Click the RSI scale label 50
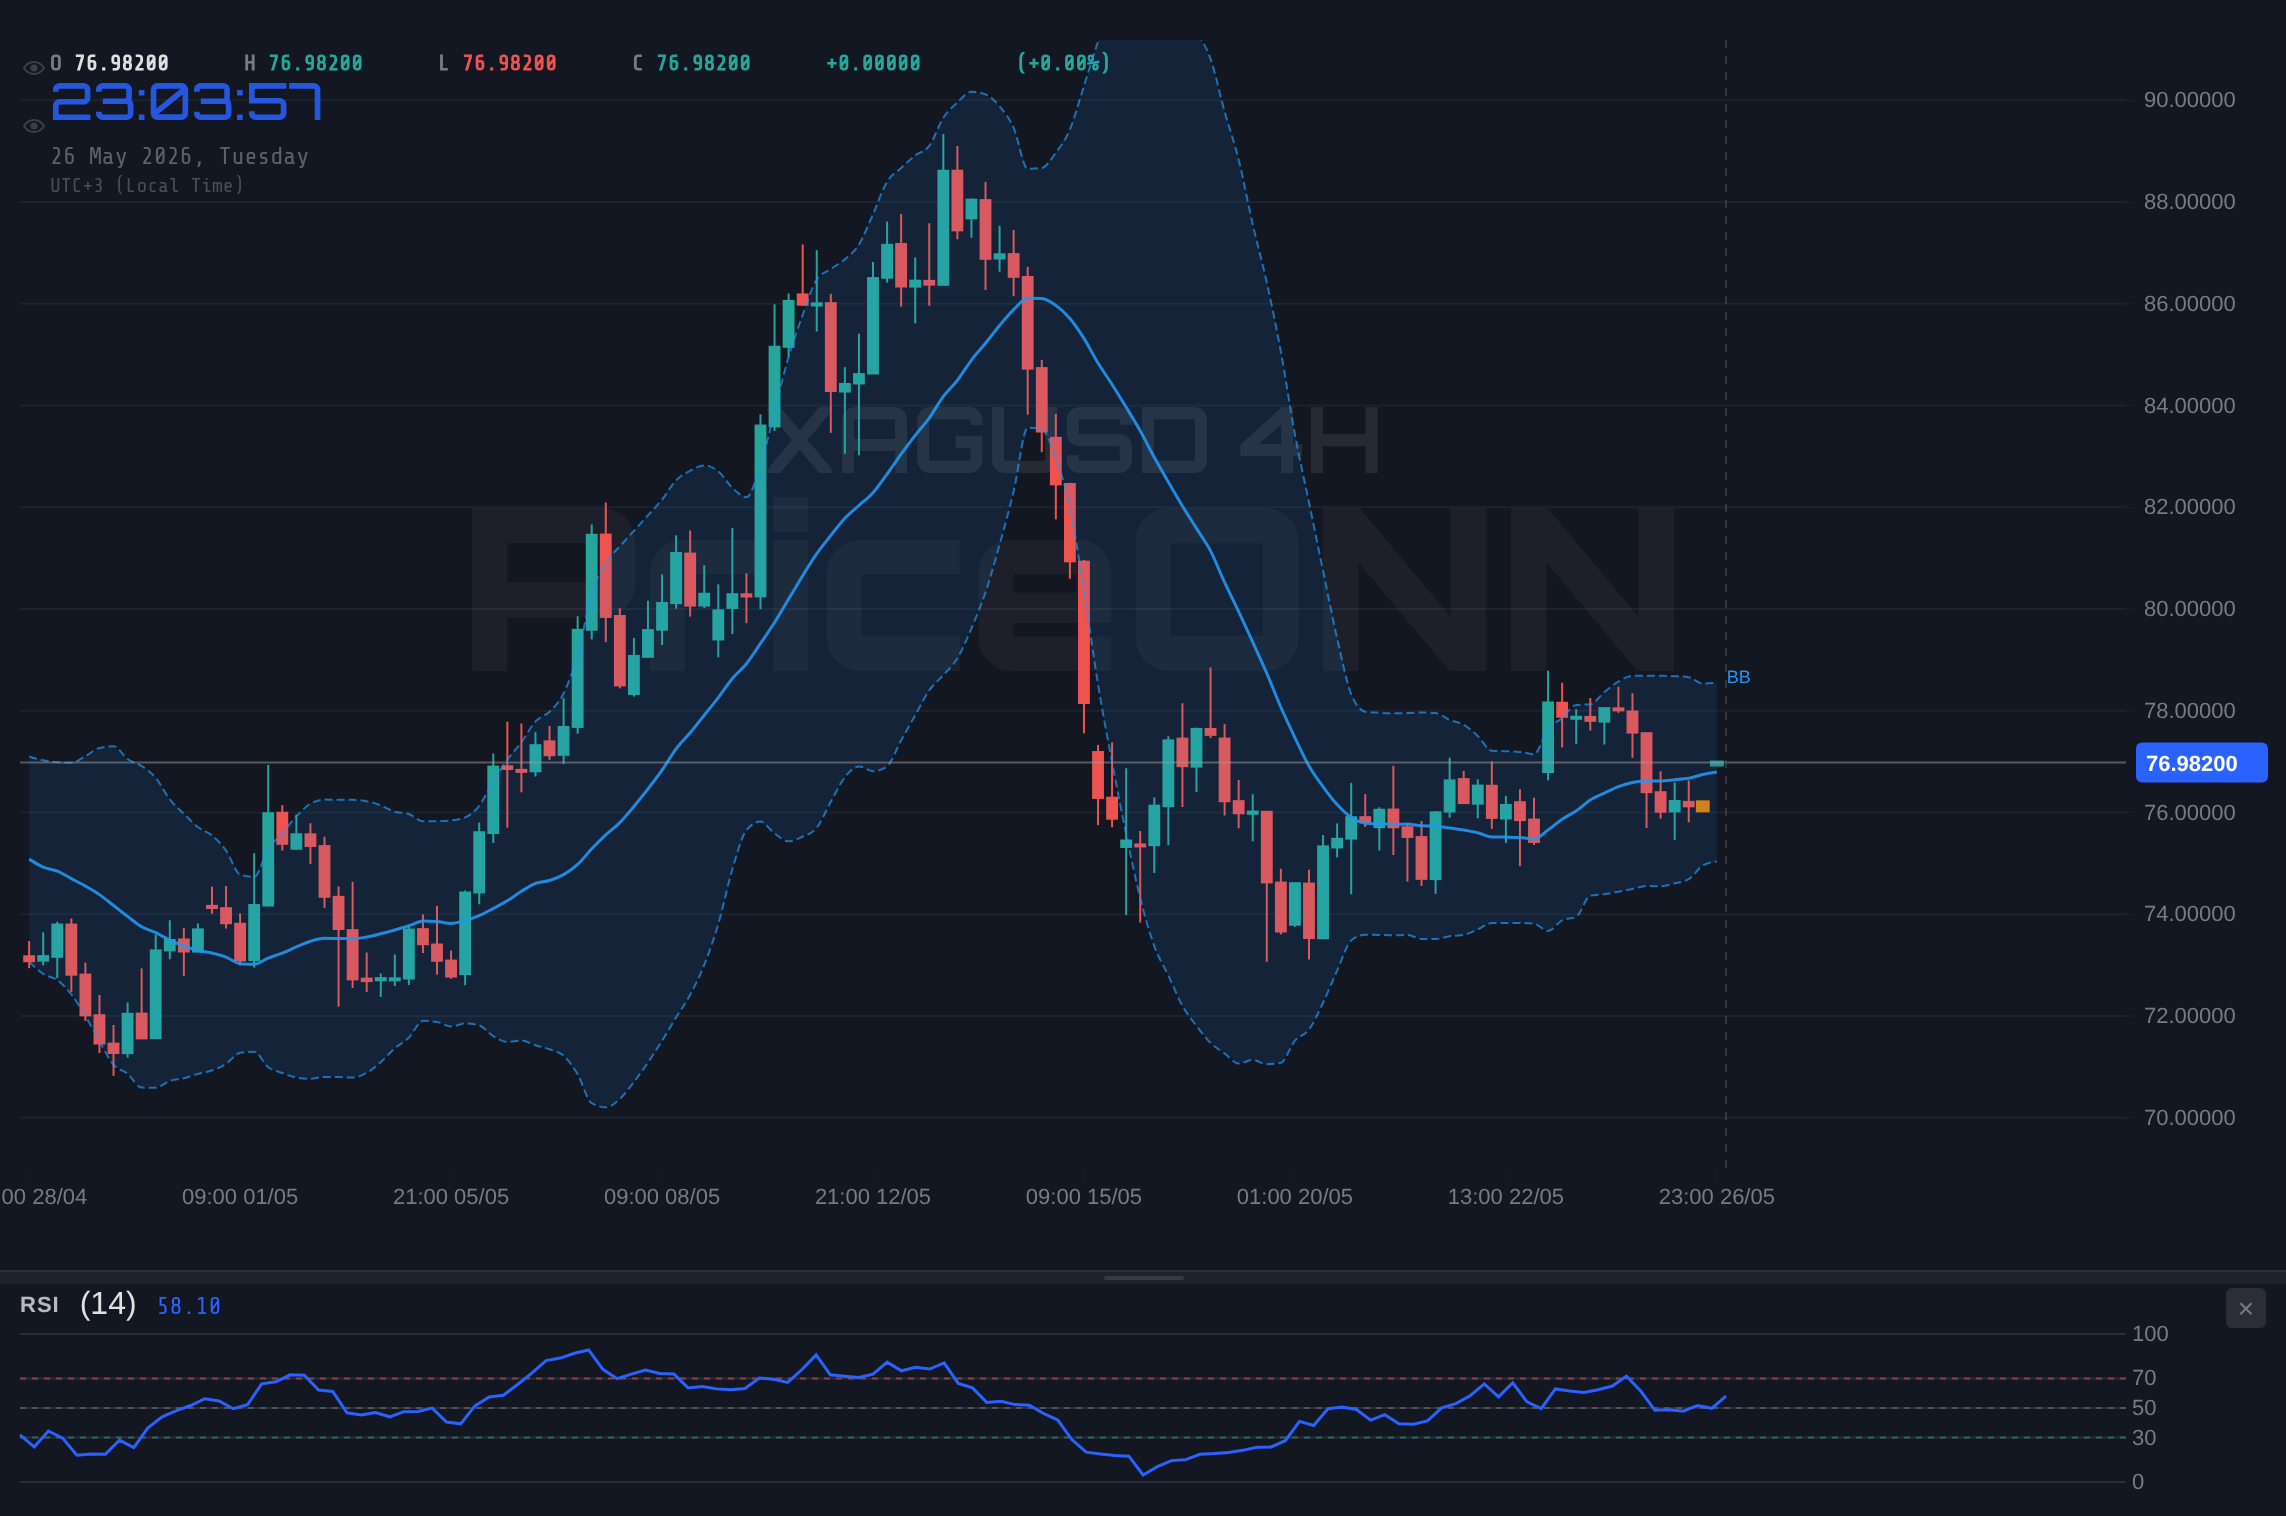Viewport: 2286px width, 1516px height. coord(2144,1408)
